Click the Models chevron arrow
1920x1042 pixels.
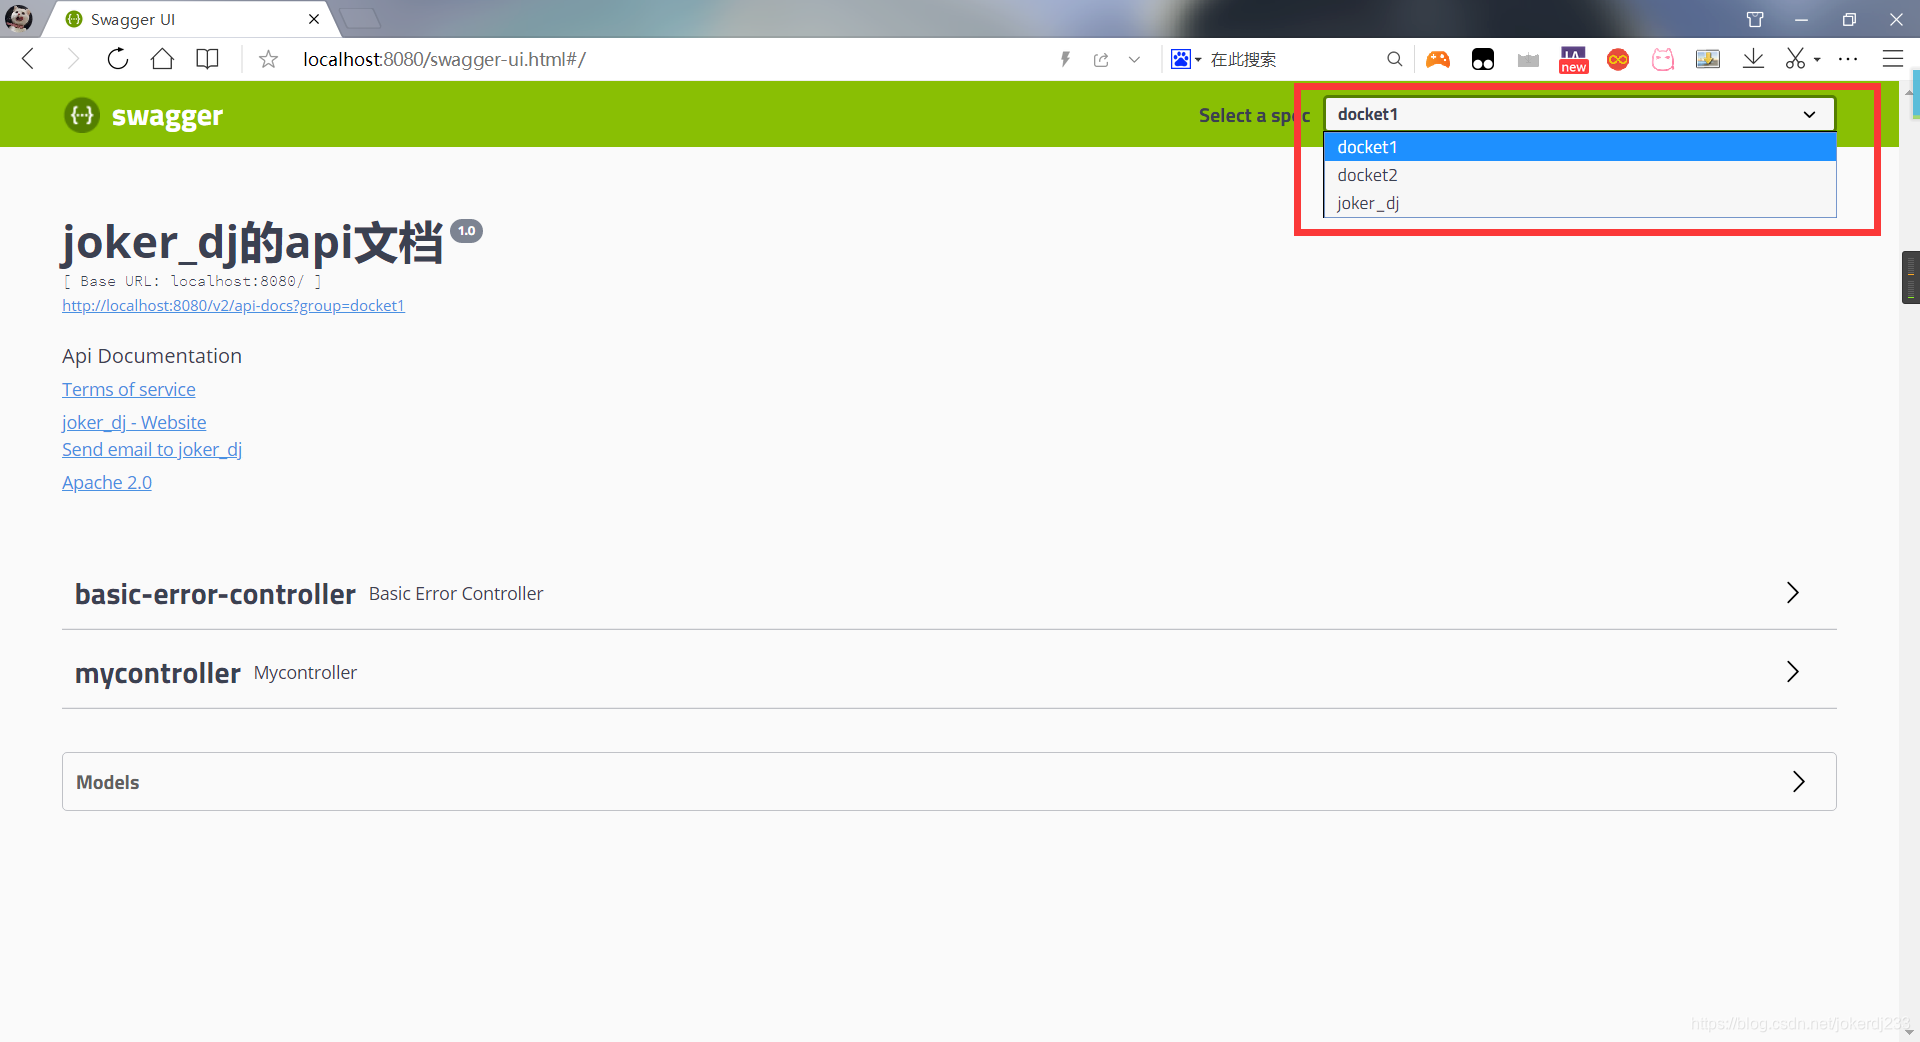click(x=1798, y=782)
